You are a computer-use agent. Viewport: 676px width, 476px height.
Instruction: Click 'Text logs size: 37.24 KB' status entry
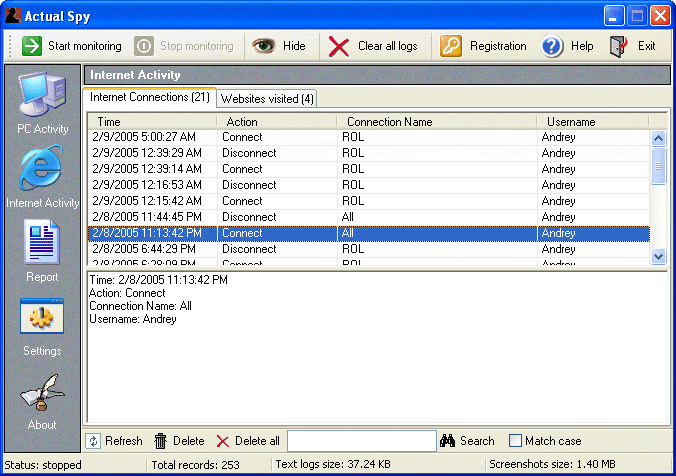pos(333,464)
